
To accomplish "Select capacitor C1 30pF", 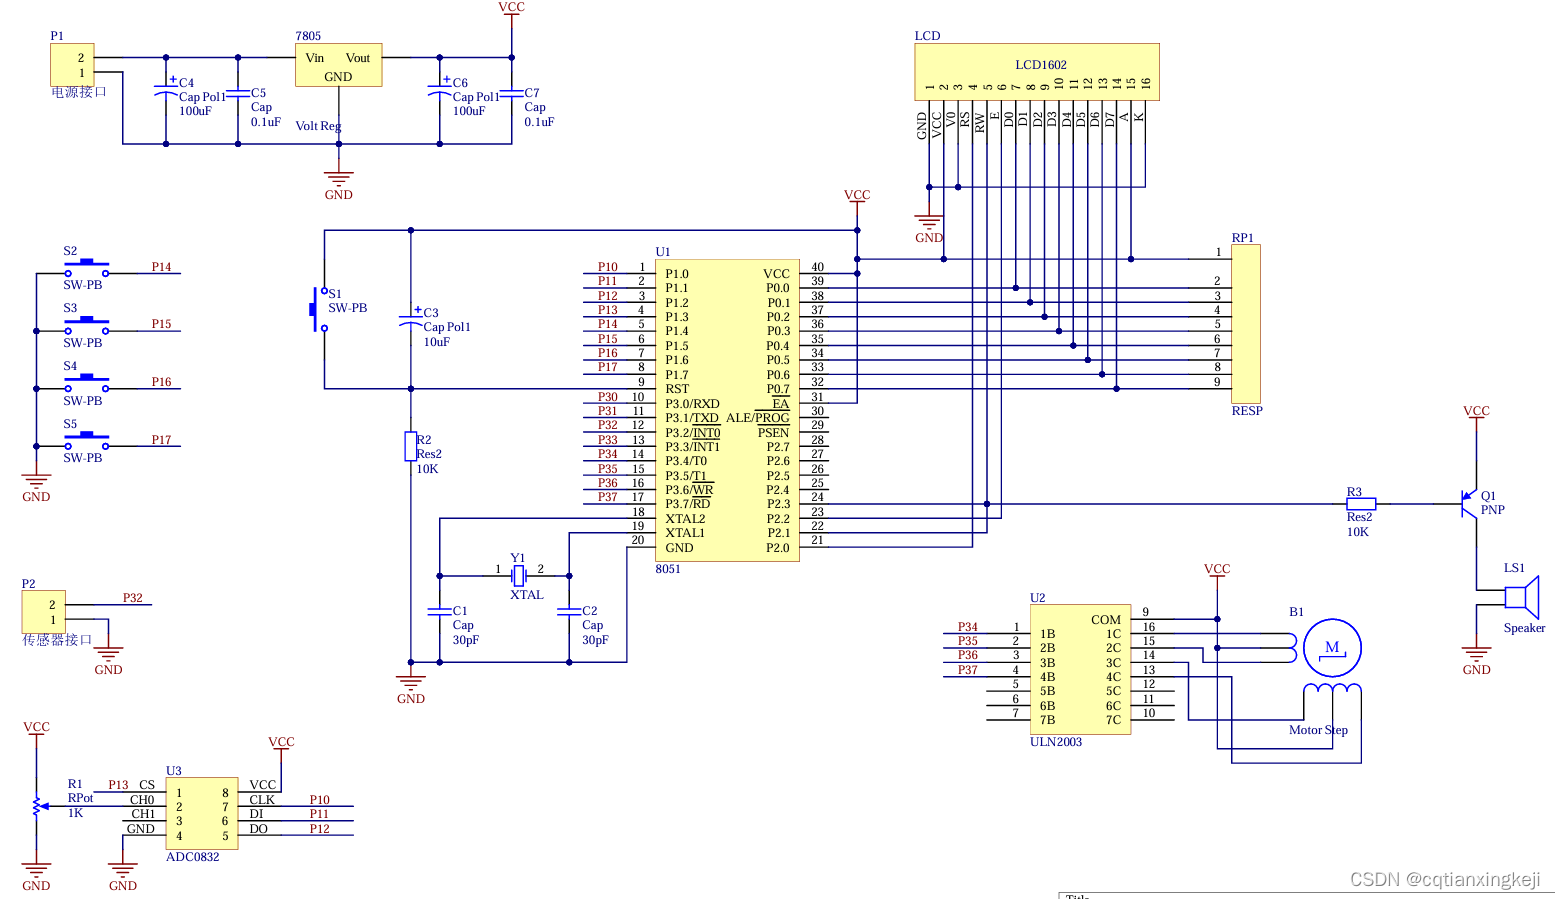I will [x=440, y=610].
